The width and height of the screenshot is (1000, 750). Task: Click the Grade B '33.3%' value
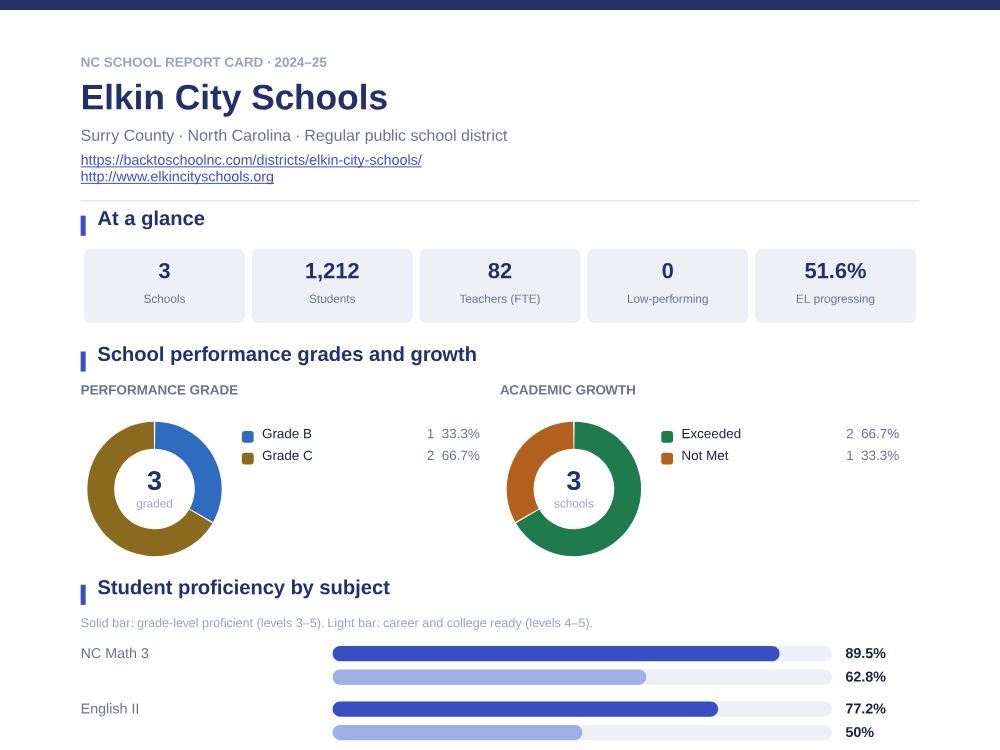[460, 434]
